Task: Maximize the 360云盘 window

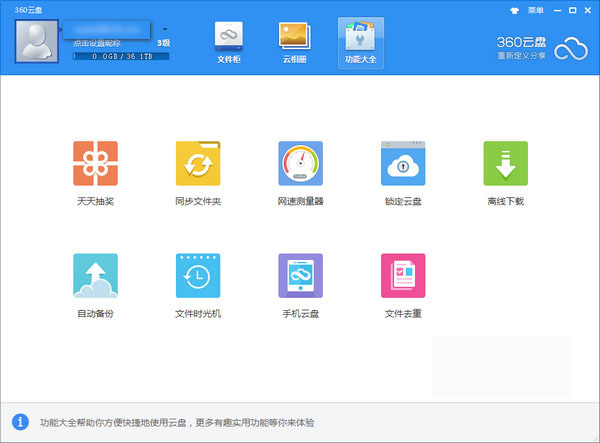Action: click(x=572, y=10)
